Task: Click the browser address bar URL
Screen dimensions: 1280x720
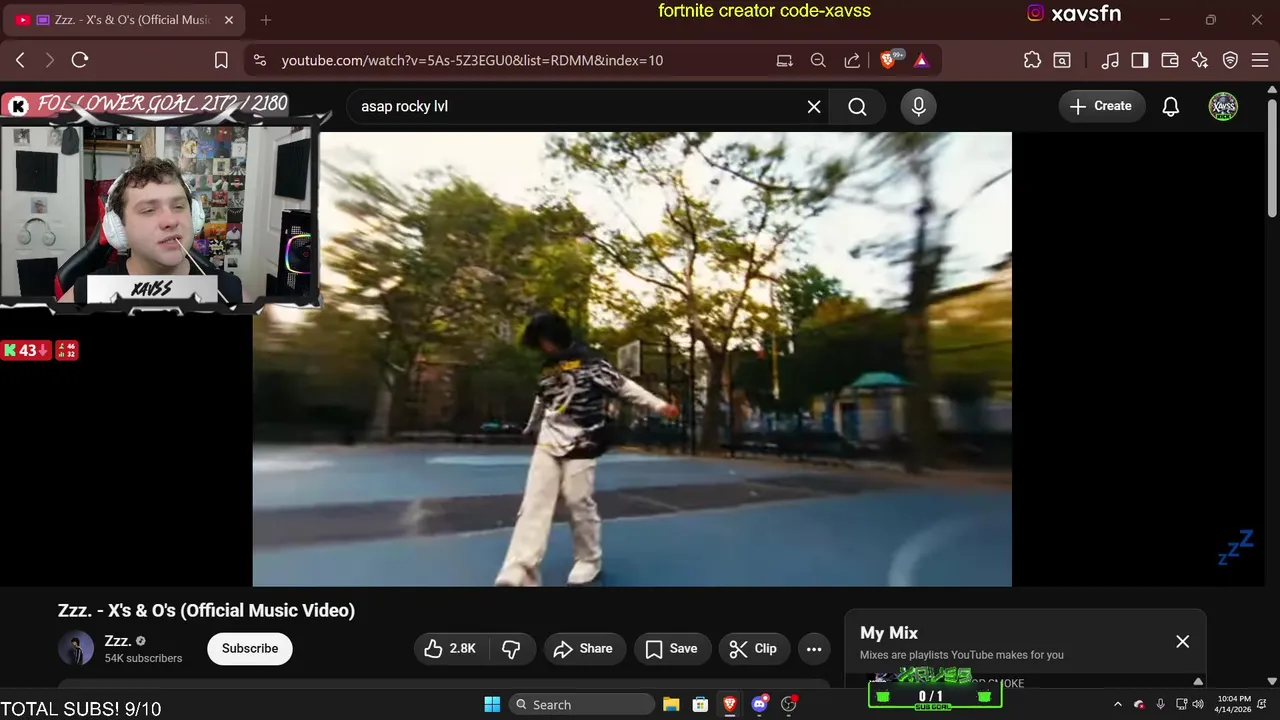Action: click(x=472, y=60)
